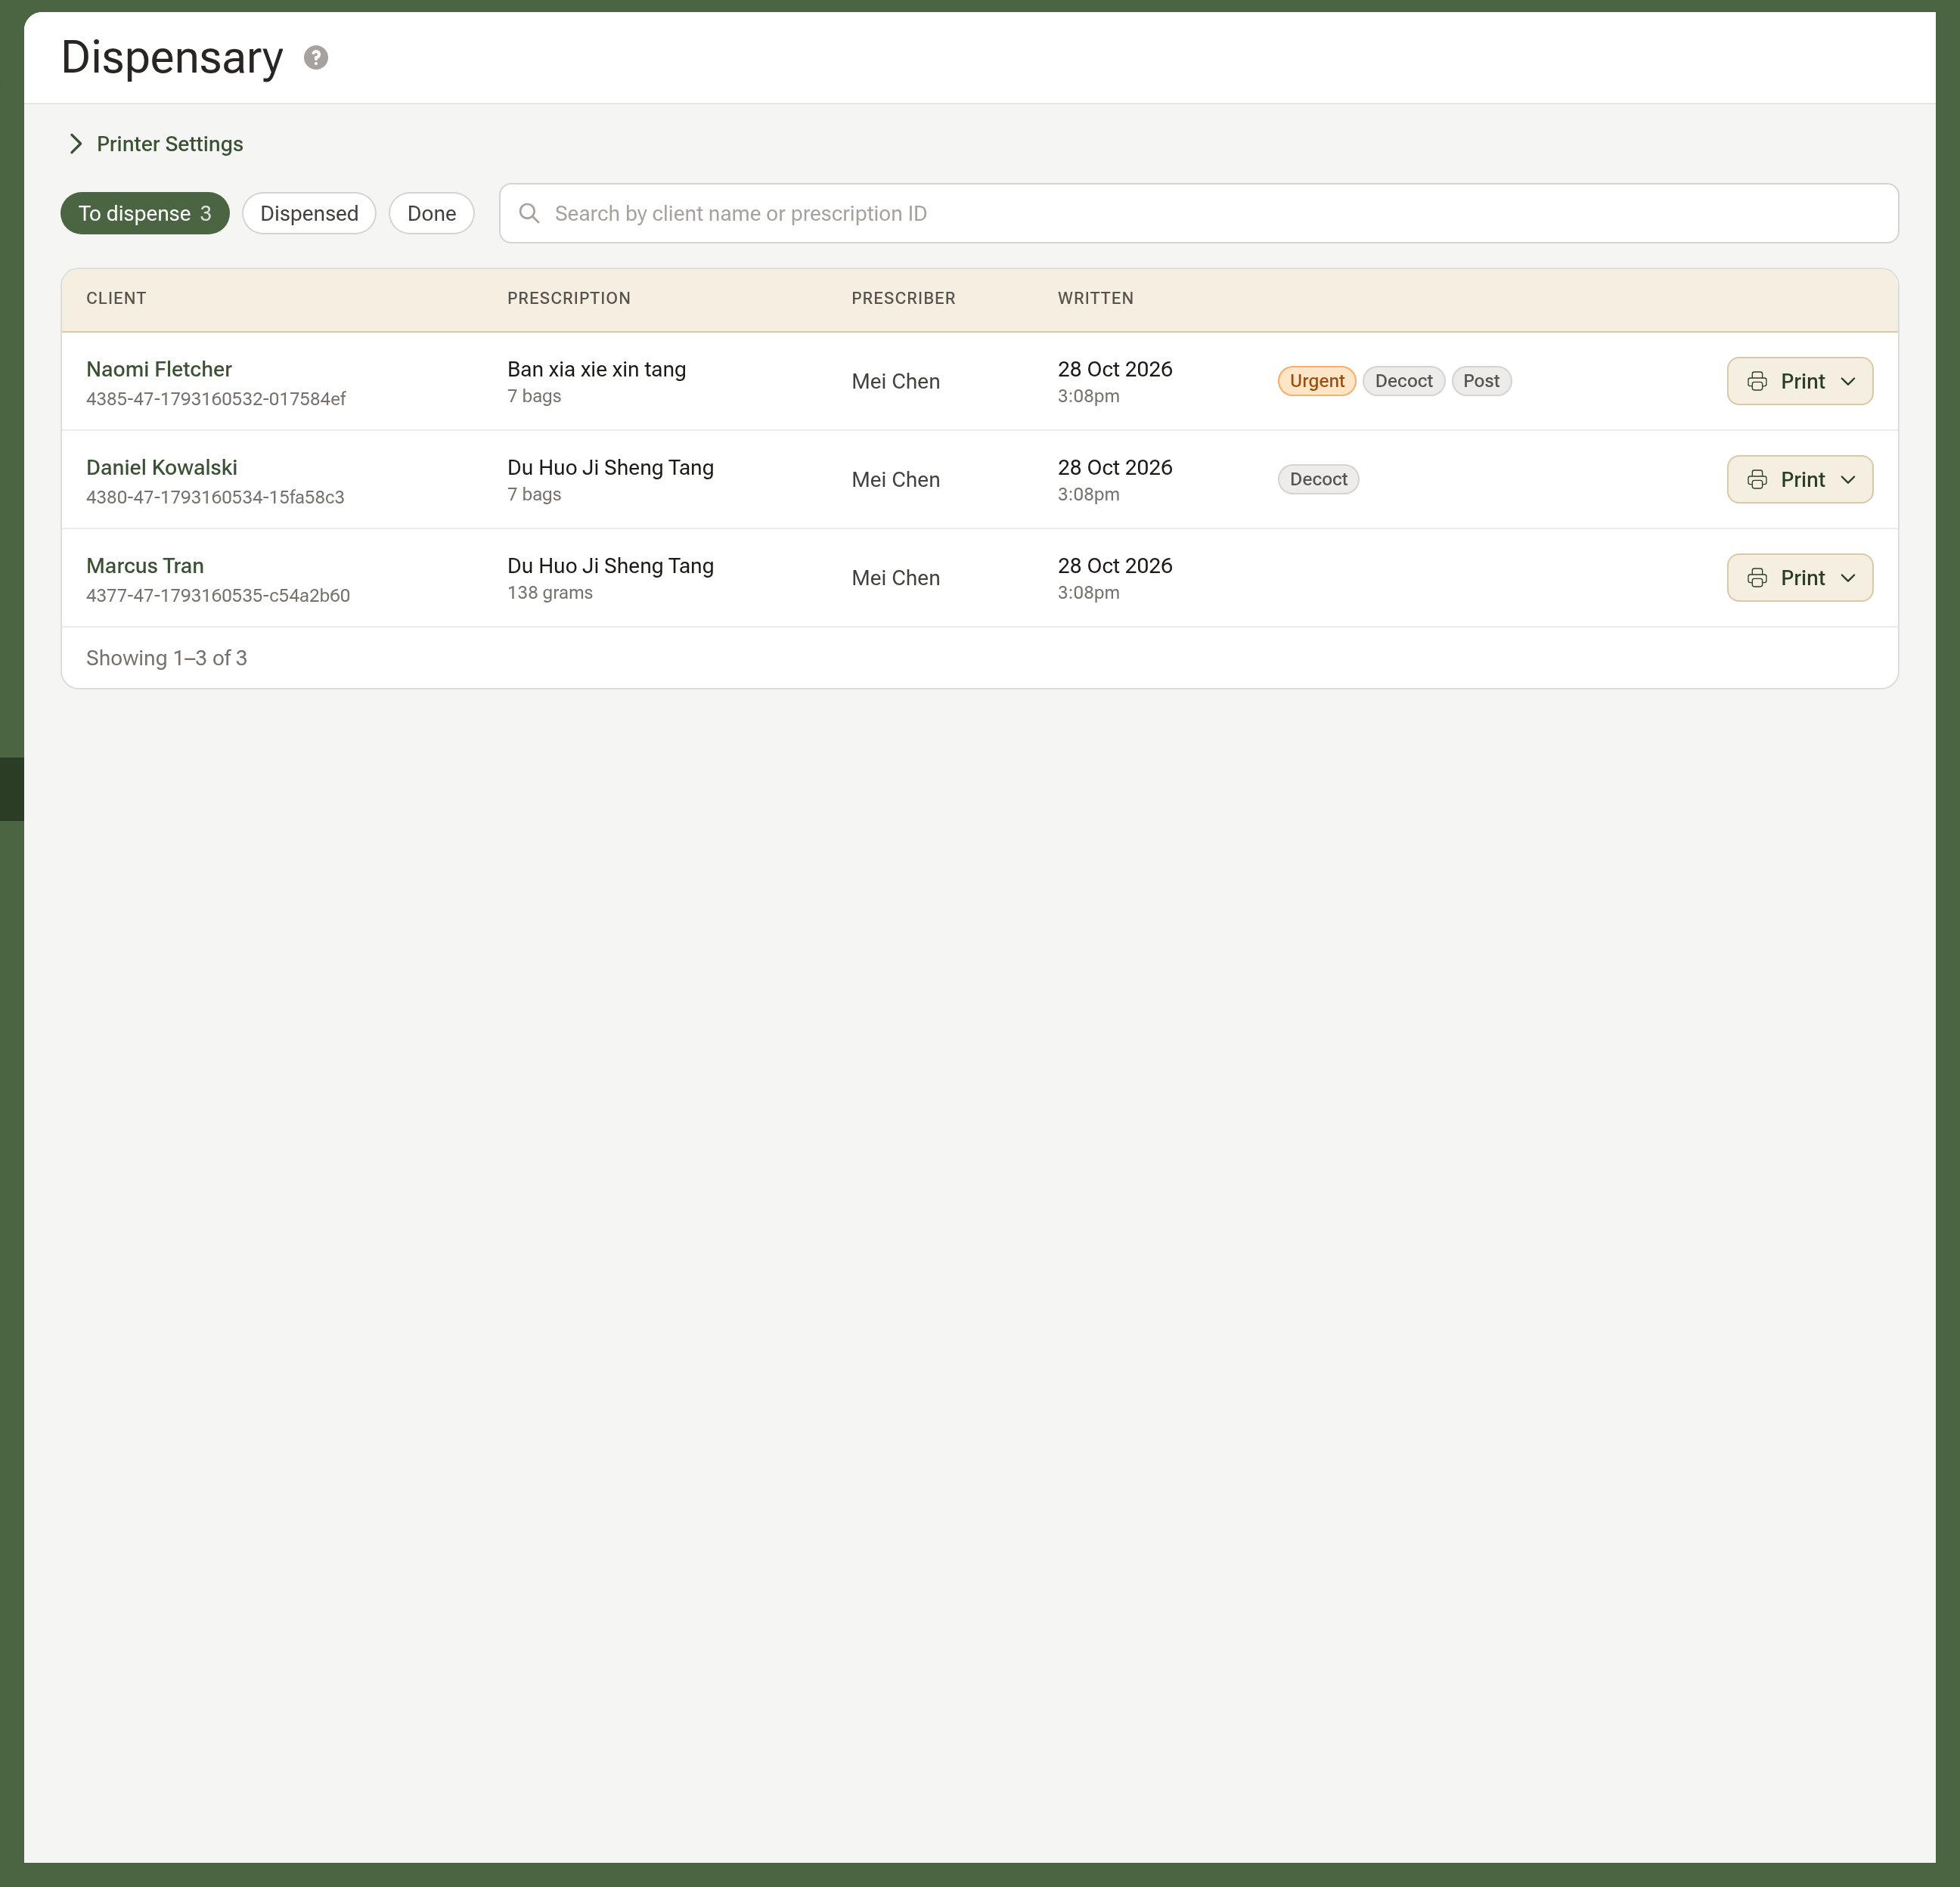This screenshot has width=1960, height=1887.
Task: Open Marcus Tran client link
Action: (145, 565)
